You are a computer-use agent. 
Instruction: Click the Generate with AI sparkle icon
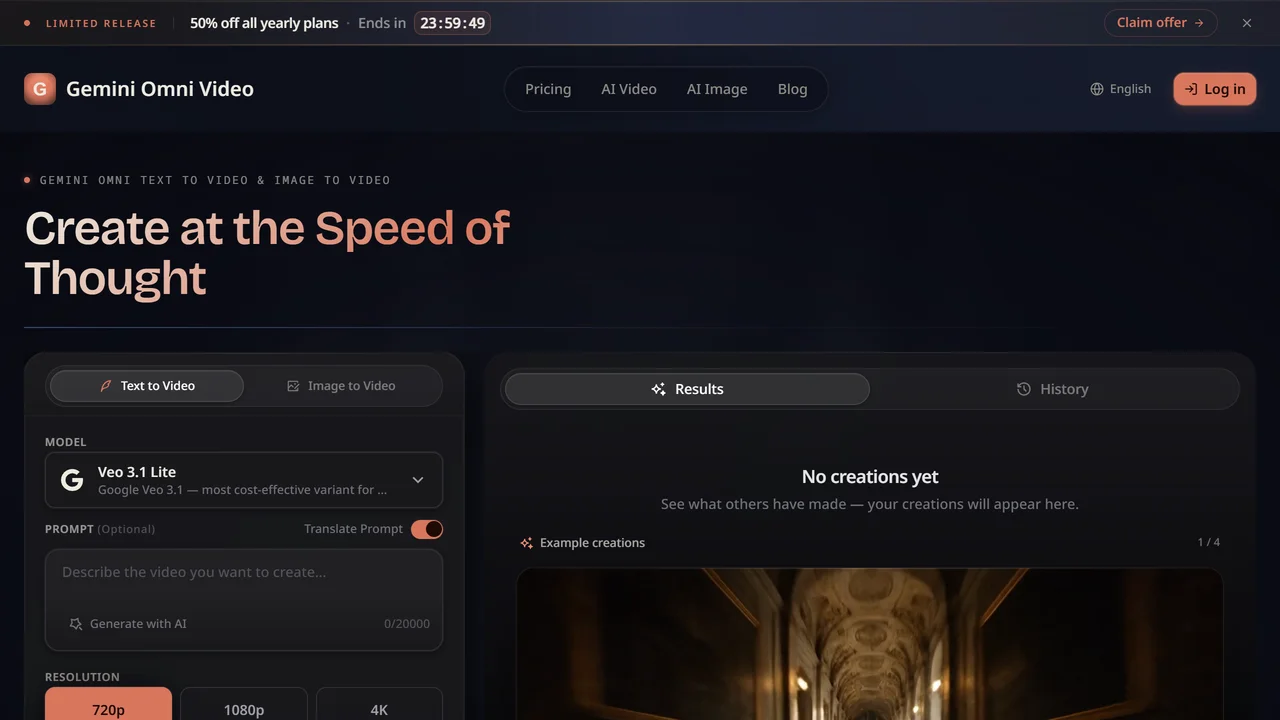(x=76, y=624)
